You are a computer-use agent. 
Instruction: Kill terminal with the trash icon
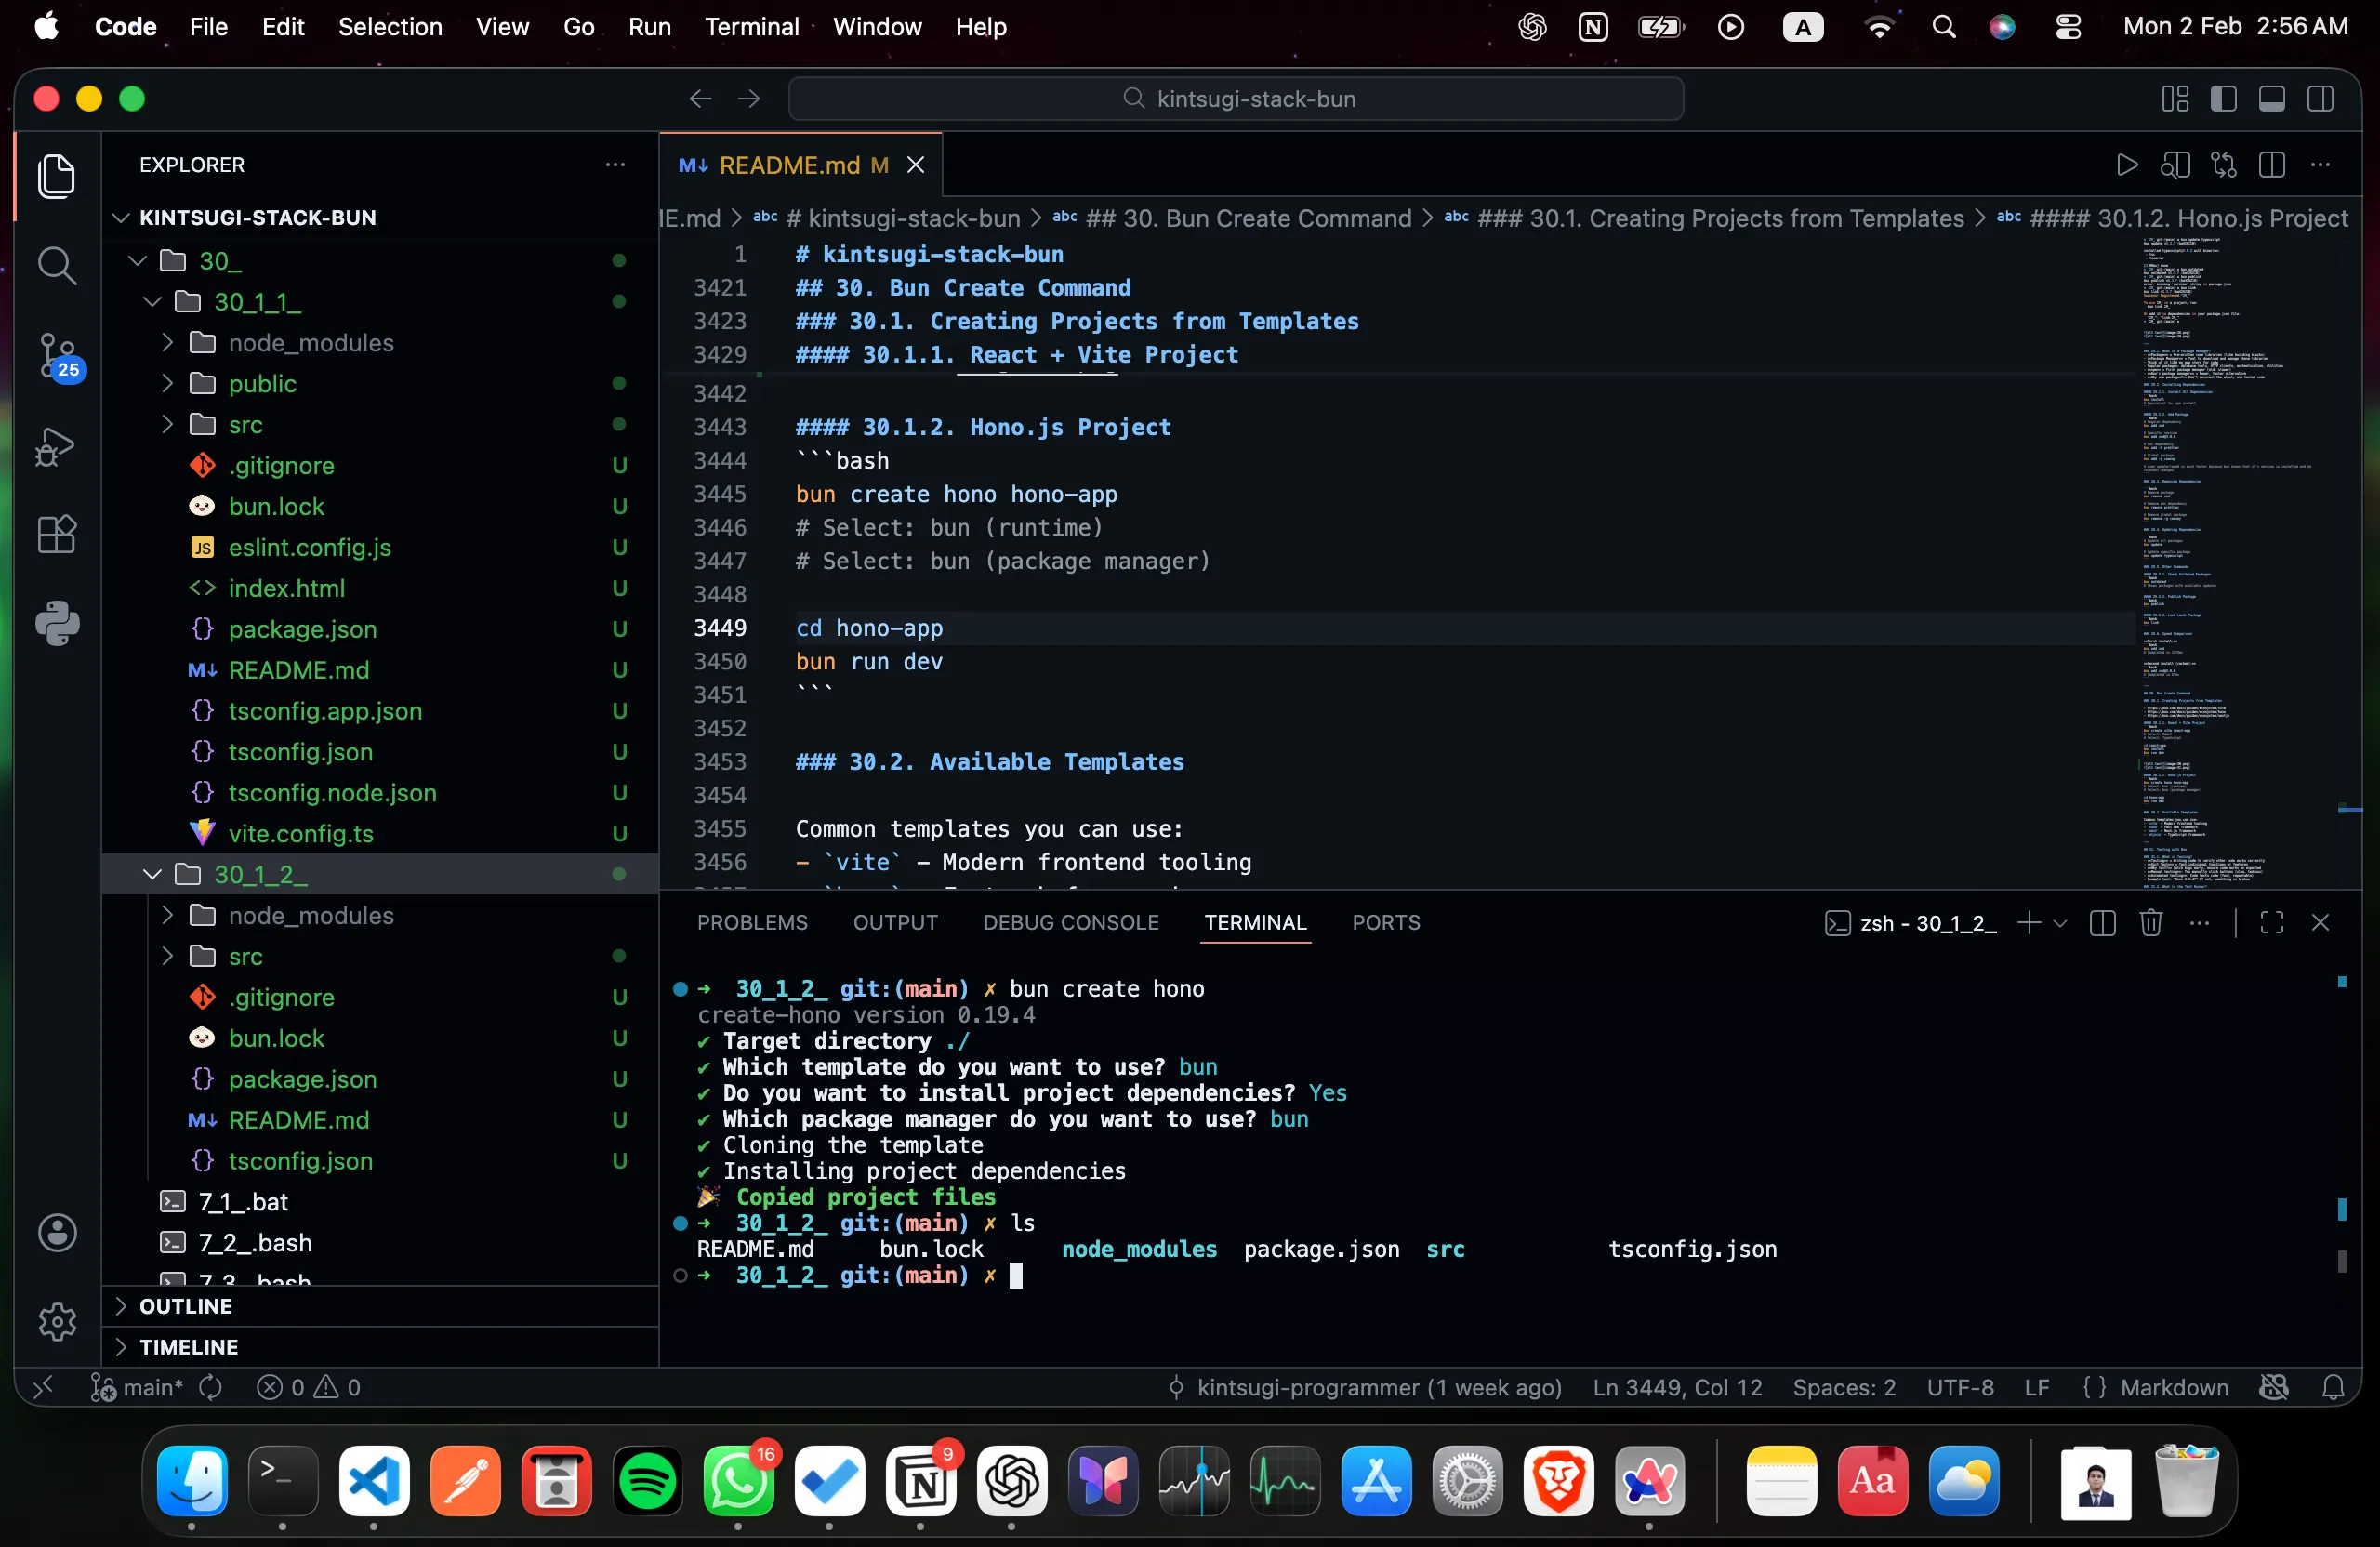2151,923
